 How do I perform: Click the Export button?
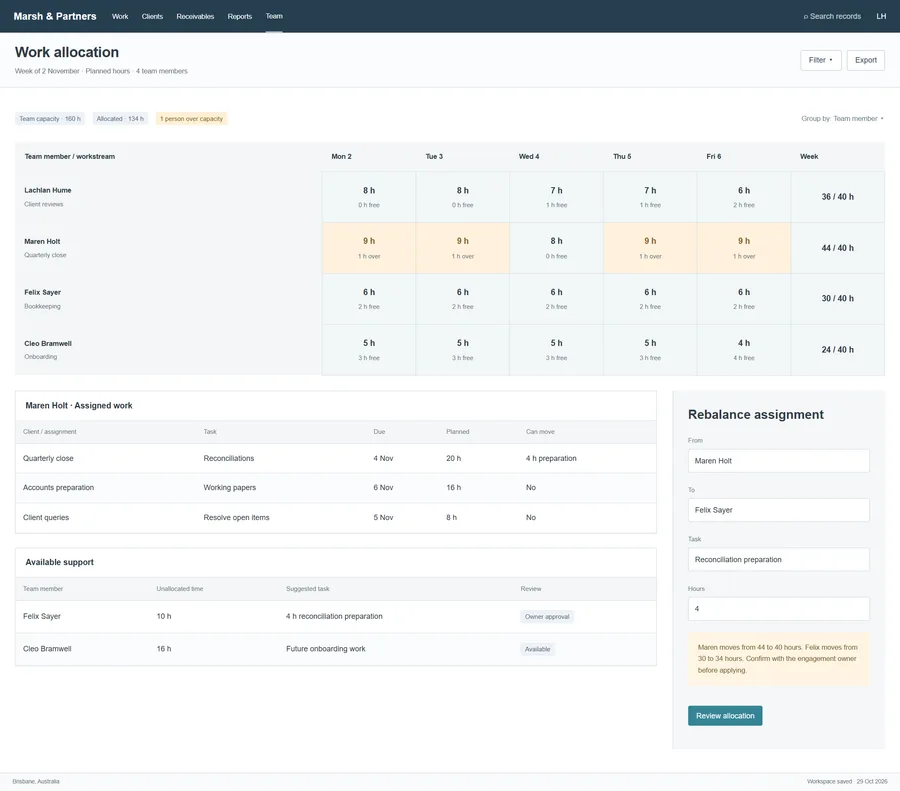(x=866, y=60)
